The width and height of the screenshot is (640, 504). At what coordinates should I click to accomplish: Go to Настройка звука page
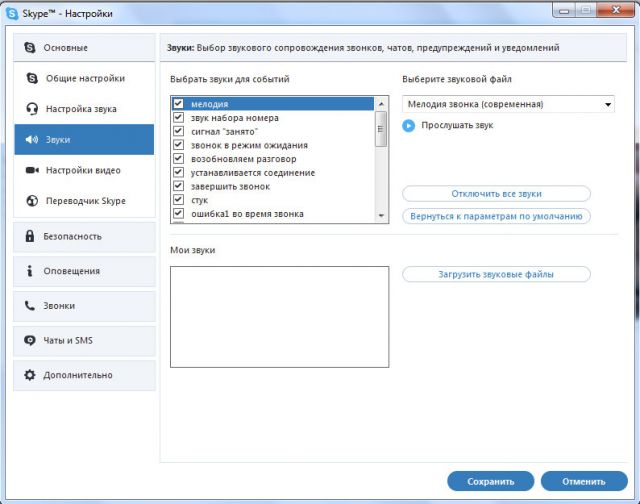[x=84, y=109]
